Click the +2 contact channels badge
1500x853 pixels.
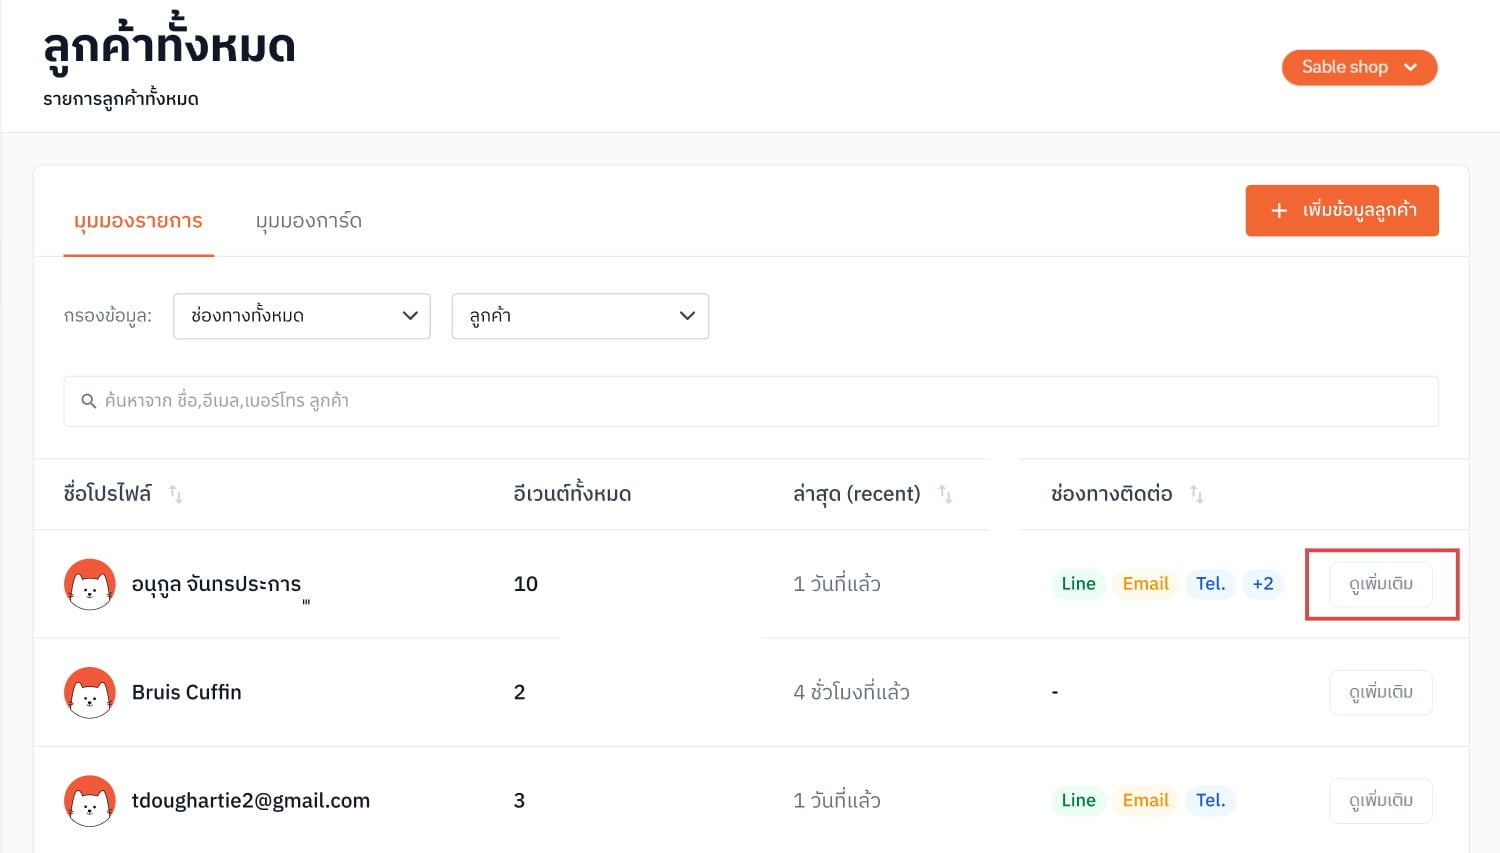[1263, 584]
